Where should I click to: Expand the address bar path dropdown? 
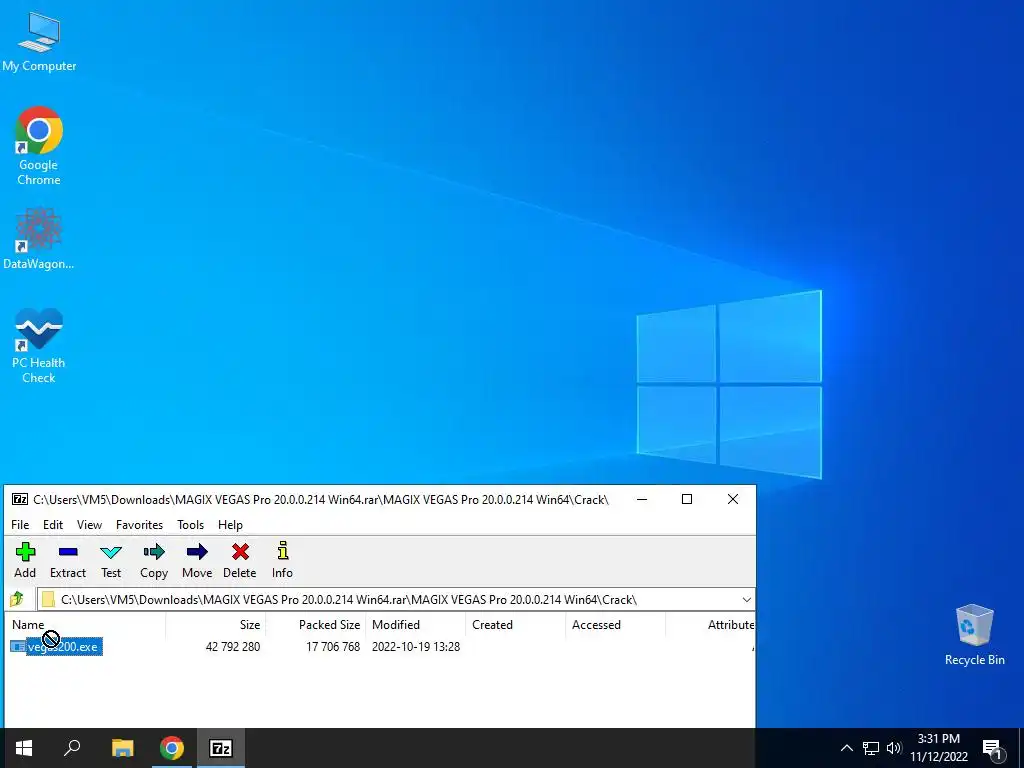746,600
